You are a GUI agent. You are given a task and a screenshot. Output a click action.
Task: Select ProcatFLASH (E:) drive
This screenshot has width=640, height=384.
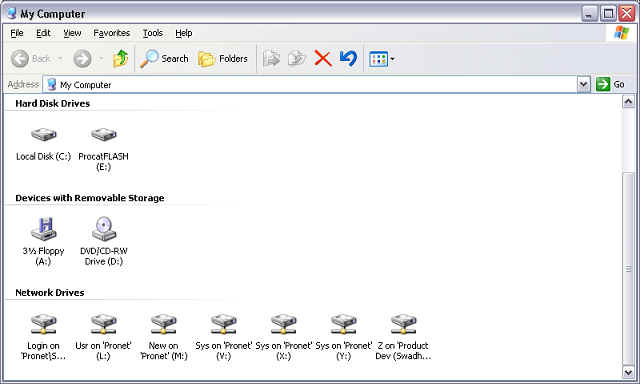[x=103, y=149]
